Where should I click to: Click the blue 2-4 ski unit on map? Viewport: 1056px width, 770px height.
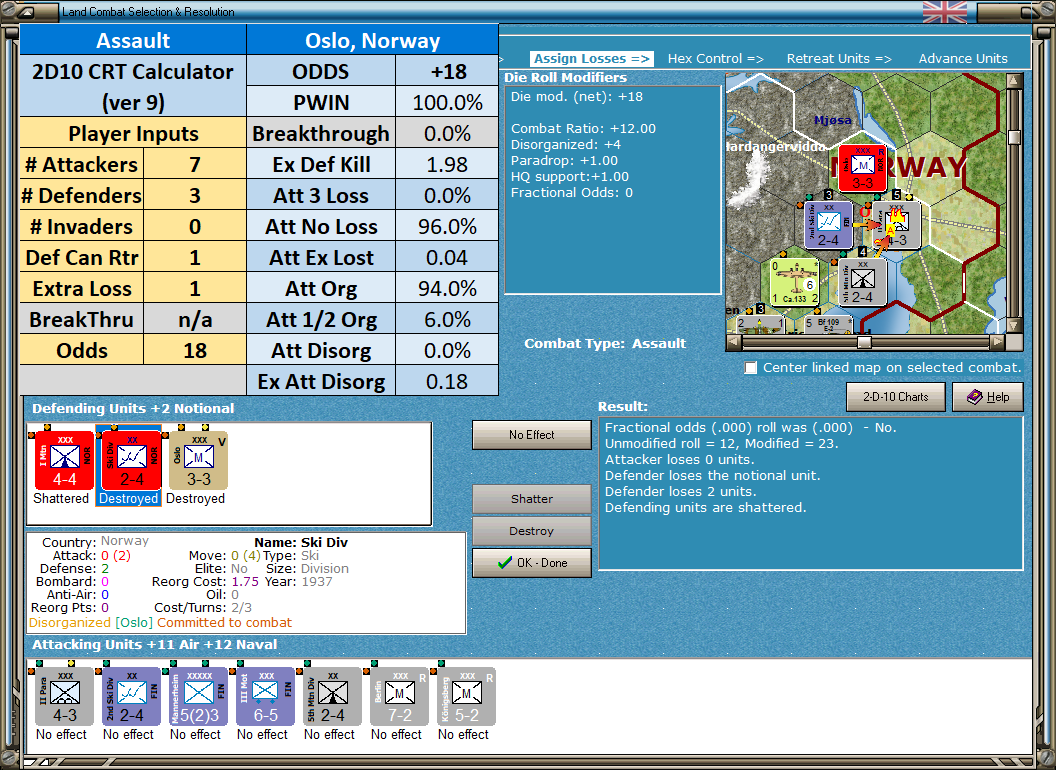(x=828, y=224)
